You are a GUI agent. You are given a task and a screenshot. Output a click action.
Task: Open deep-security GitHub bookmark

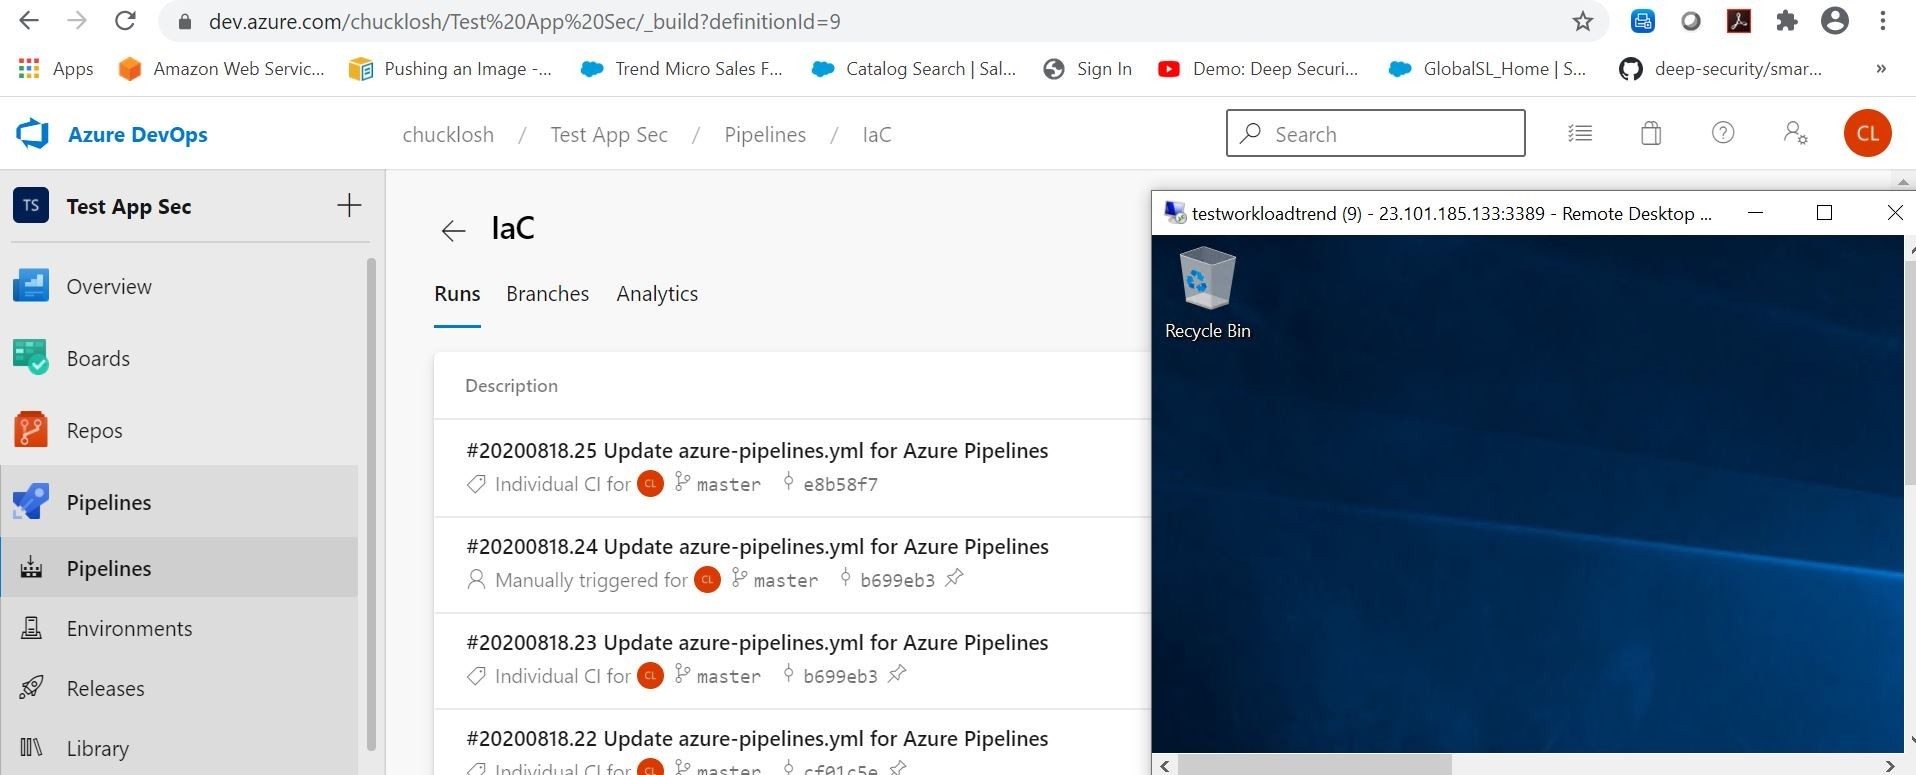point(1720,68)
